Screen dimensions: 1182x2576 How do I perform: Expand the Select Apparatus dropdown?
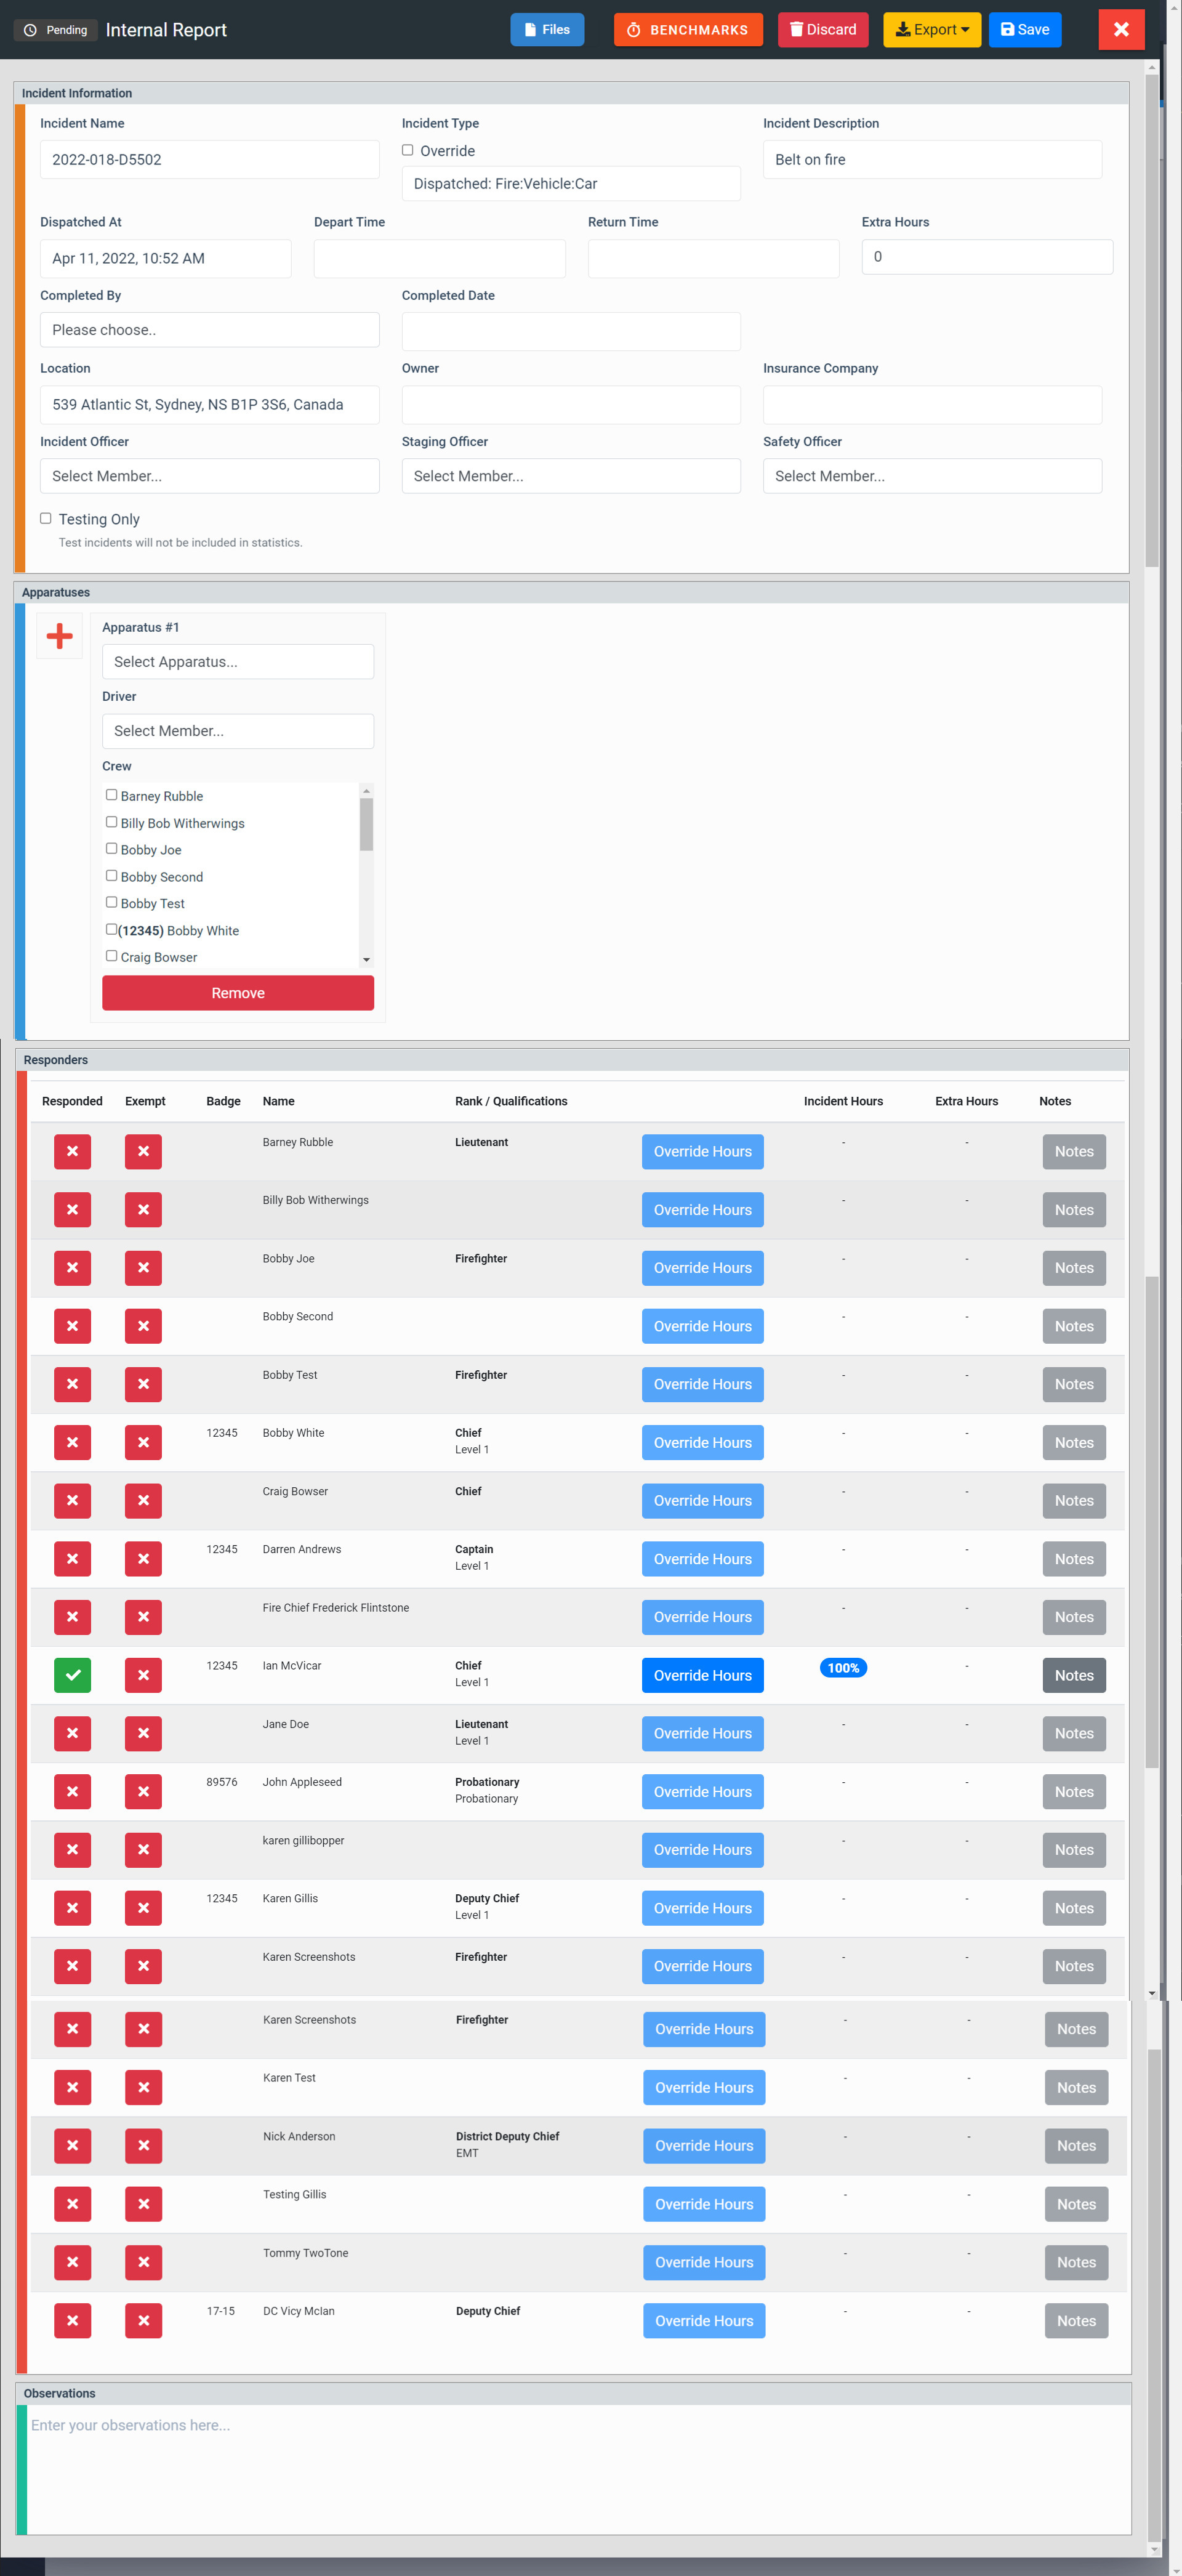(237, 662)
